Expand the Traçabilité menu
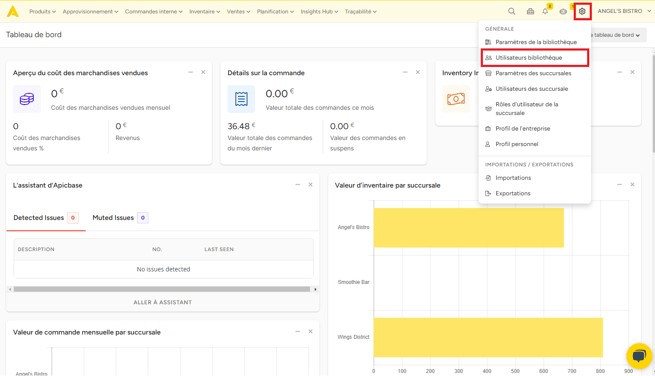 (361, 12)
